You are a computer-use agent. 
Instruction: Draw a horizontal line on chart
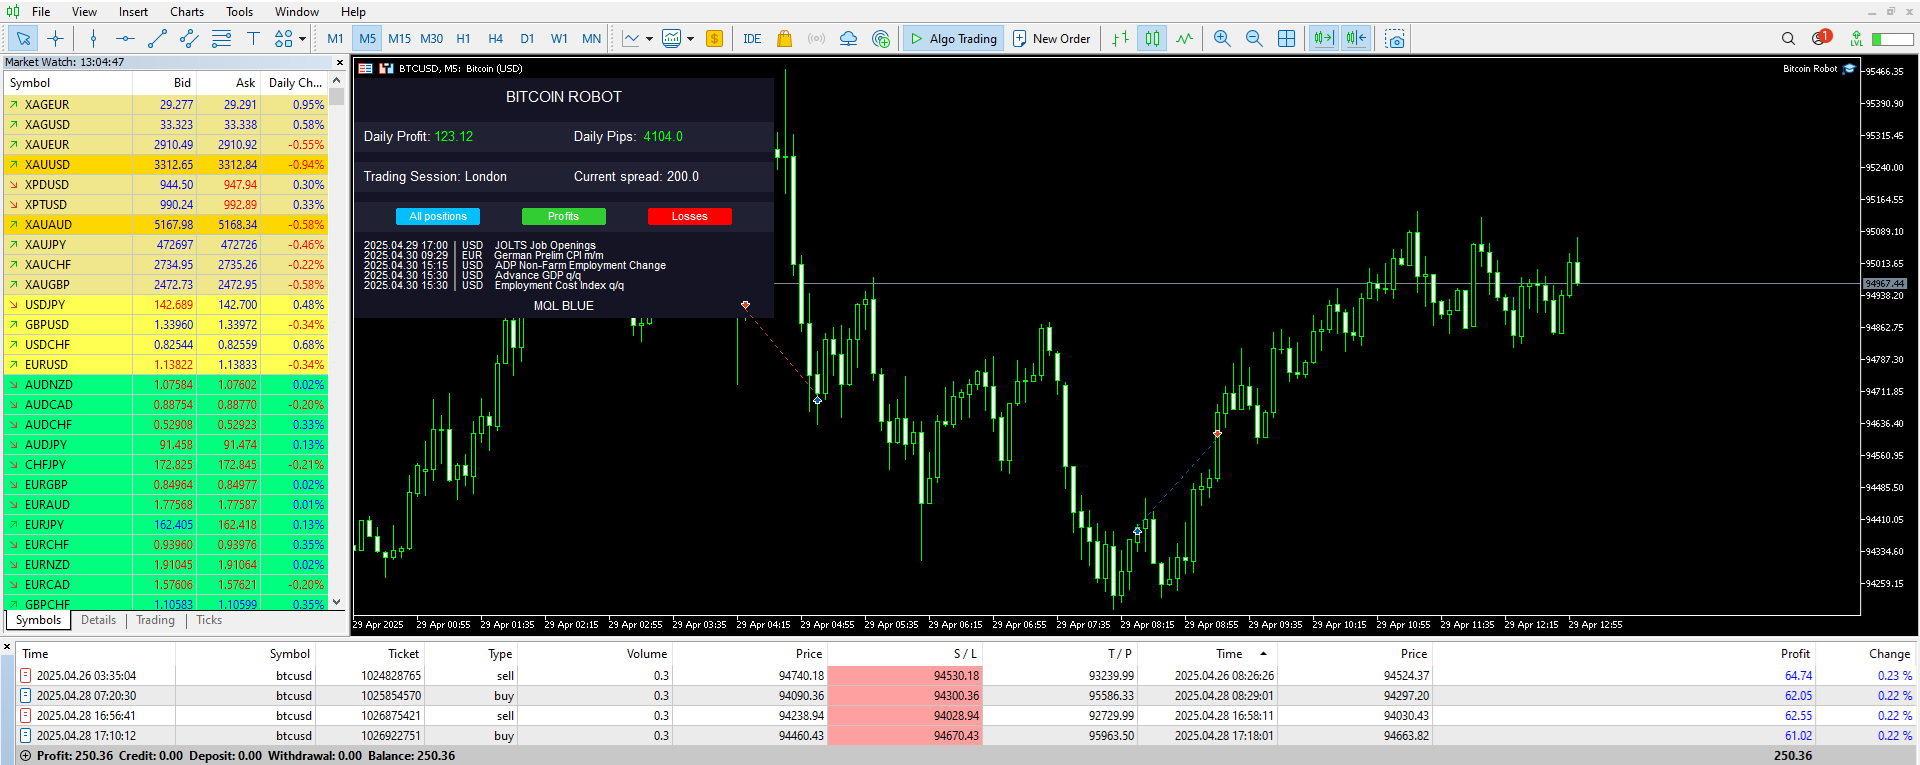pyautogui.click(x=125, y=39)
